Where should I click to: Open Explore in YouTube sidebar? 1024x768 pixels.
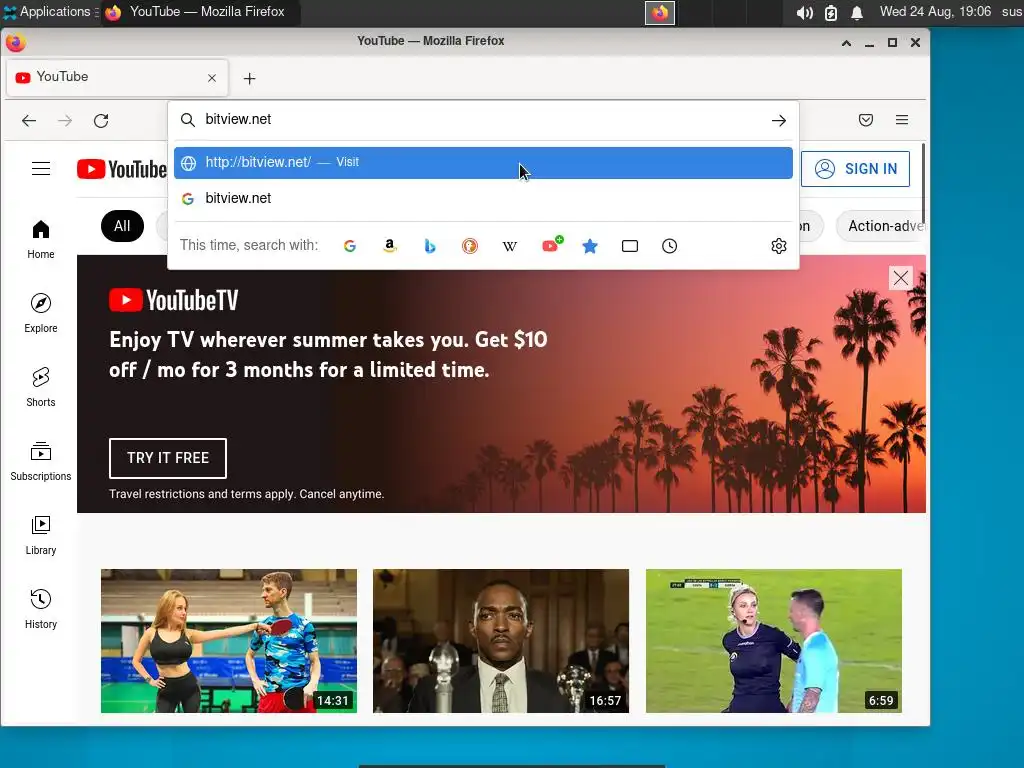(40, 313)
